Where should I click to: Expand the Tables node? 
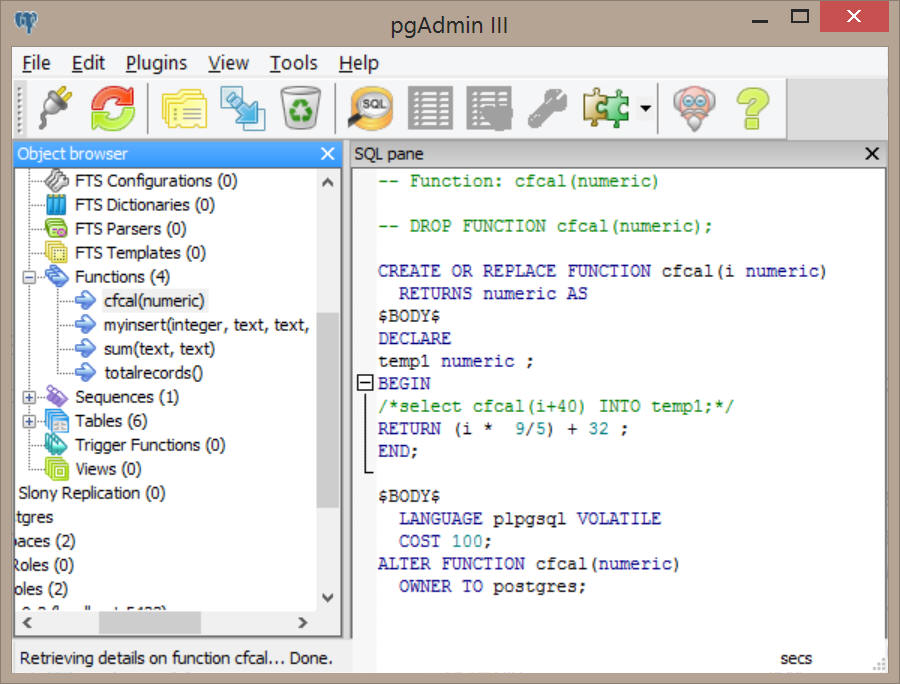click(29, 421)
